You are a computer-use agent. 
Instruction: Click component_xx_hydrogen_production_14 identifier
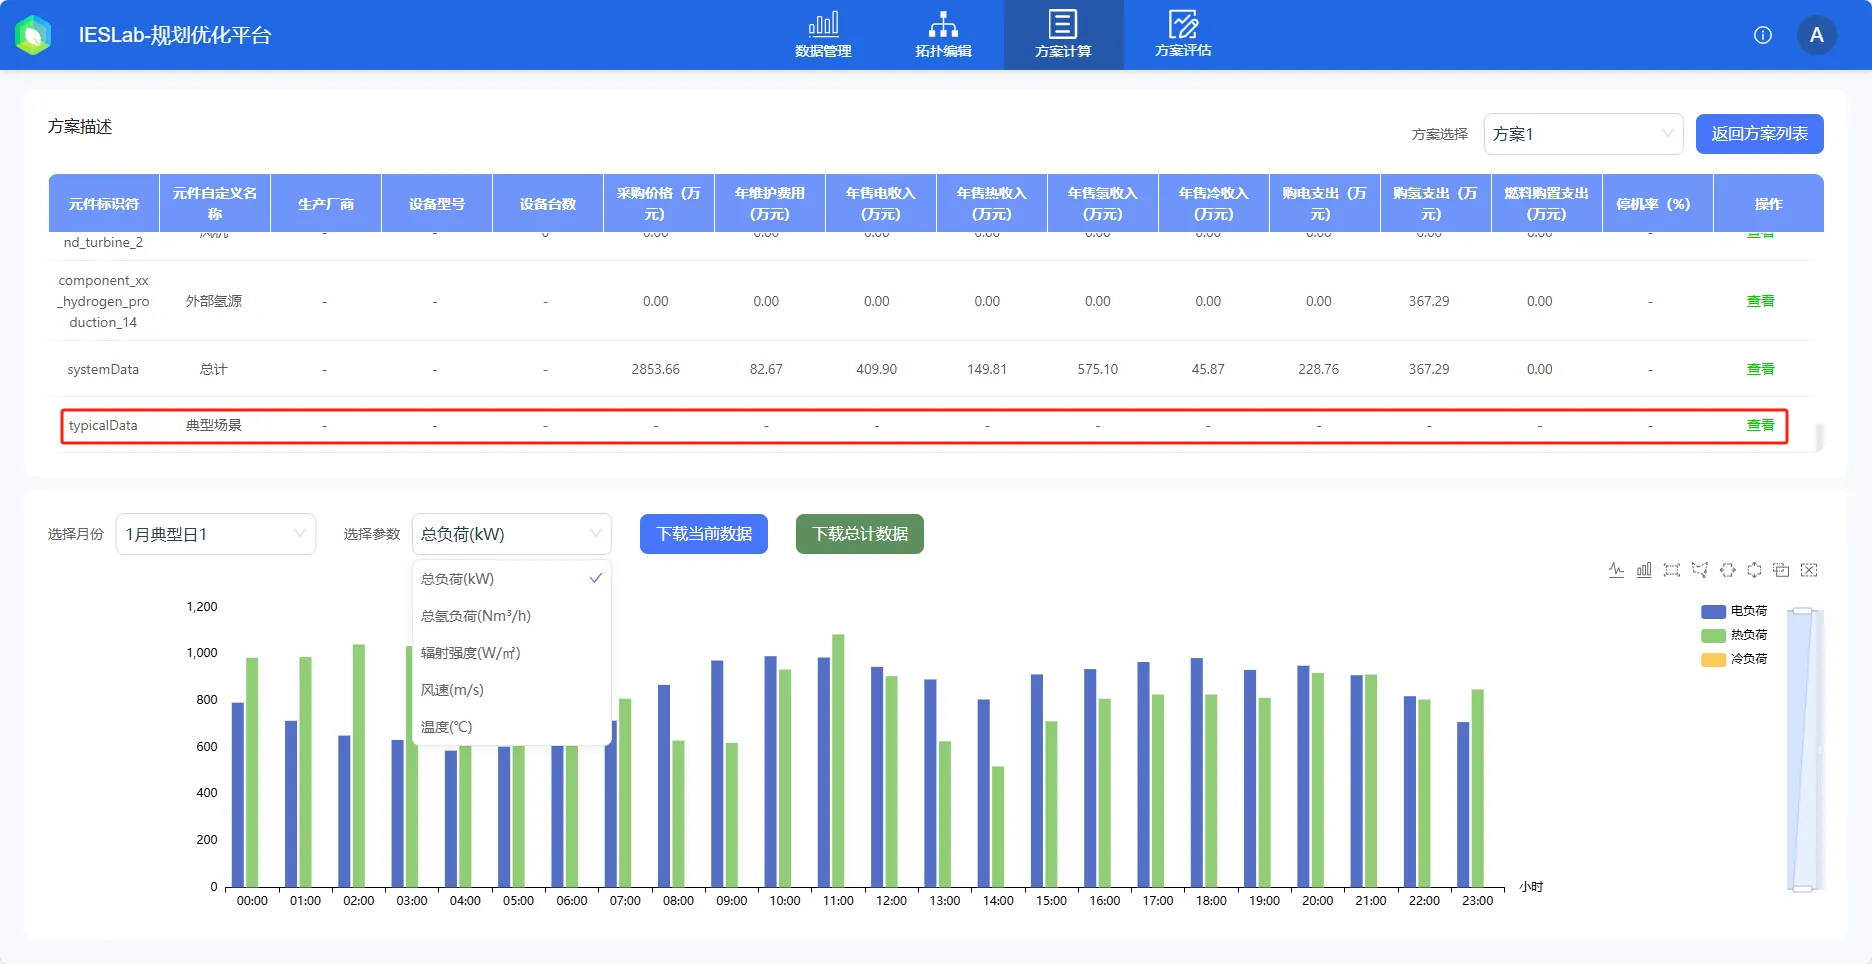(x=103, y=301)
